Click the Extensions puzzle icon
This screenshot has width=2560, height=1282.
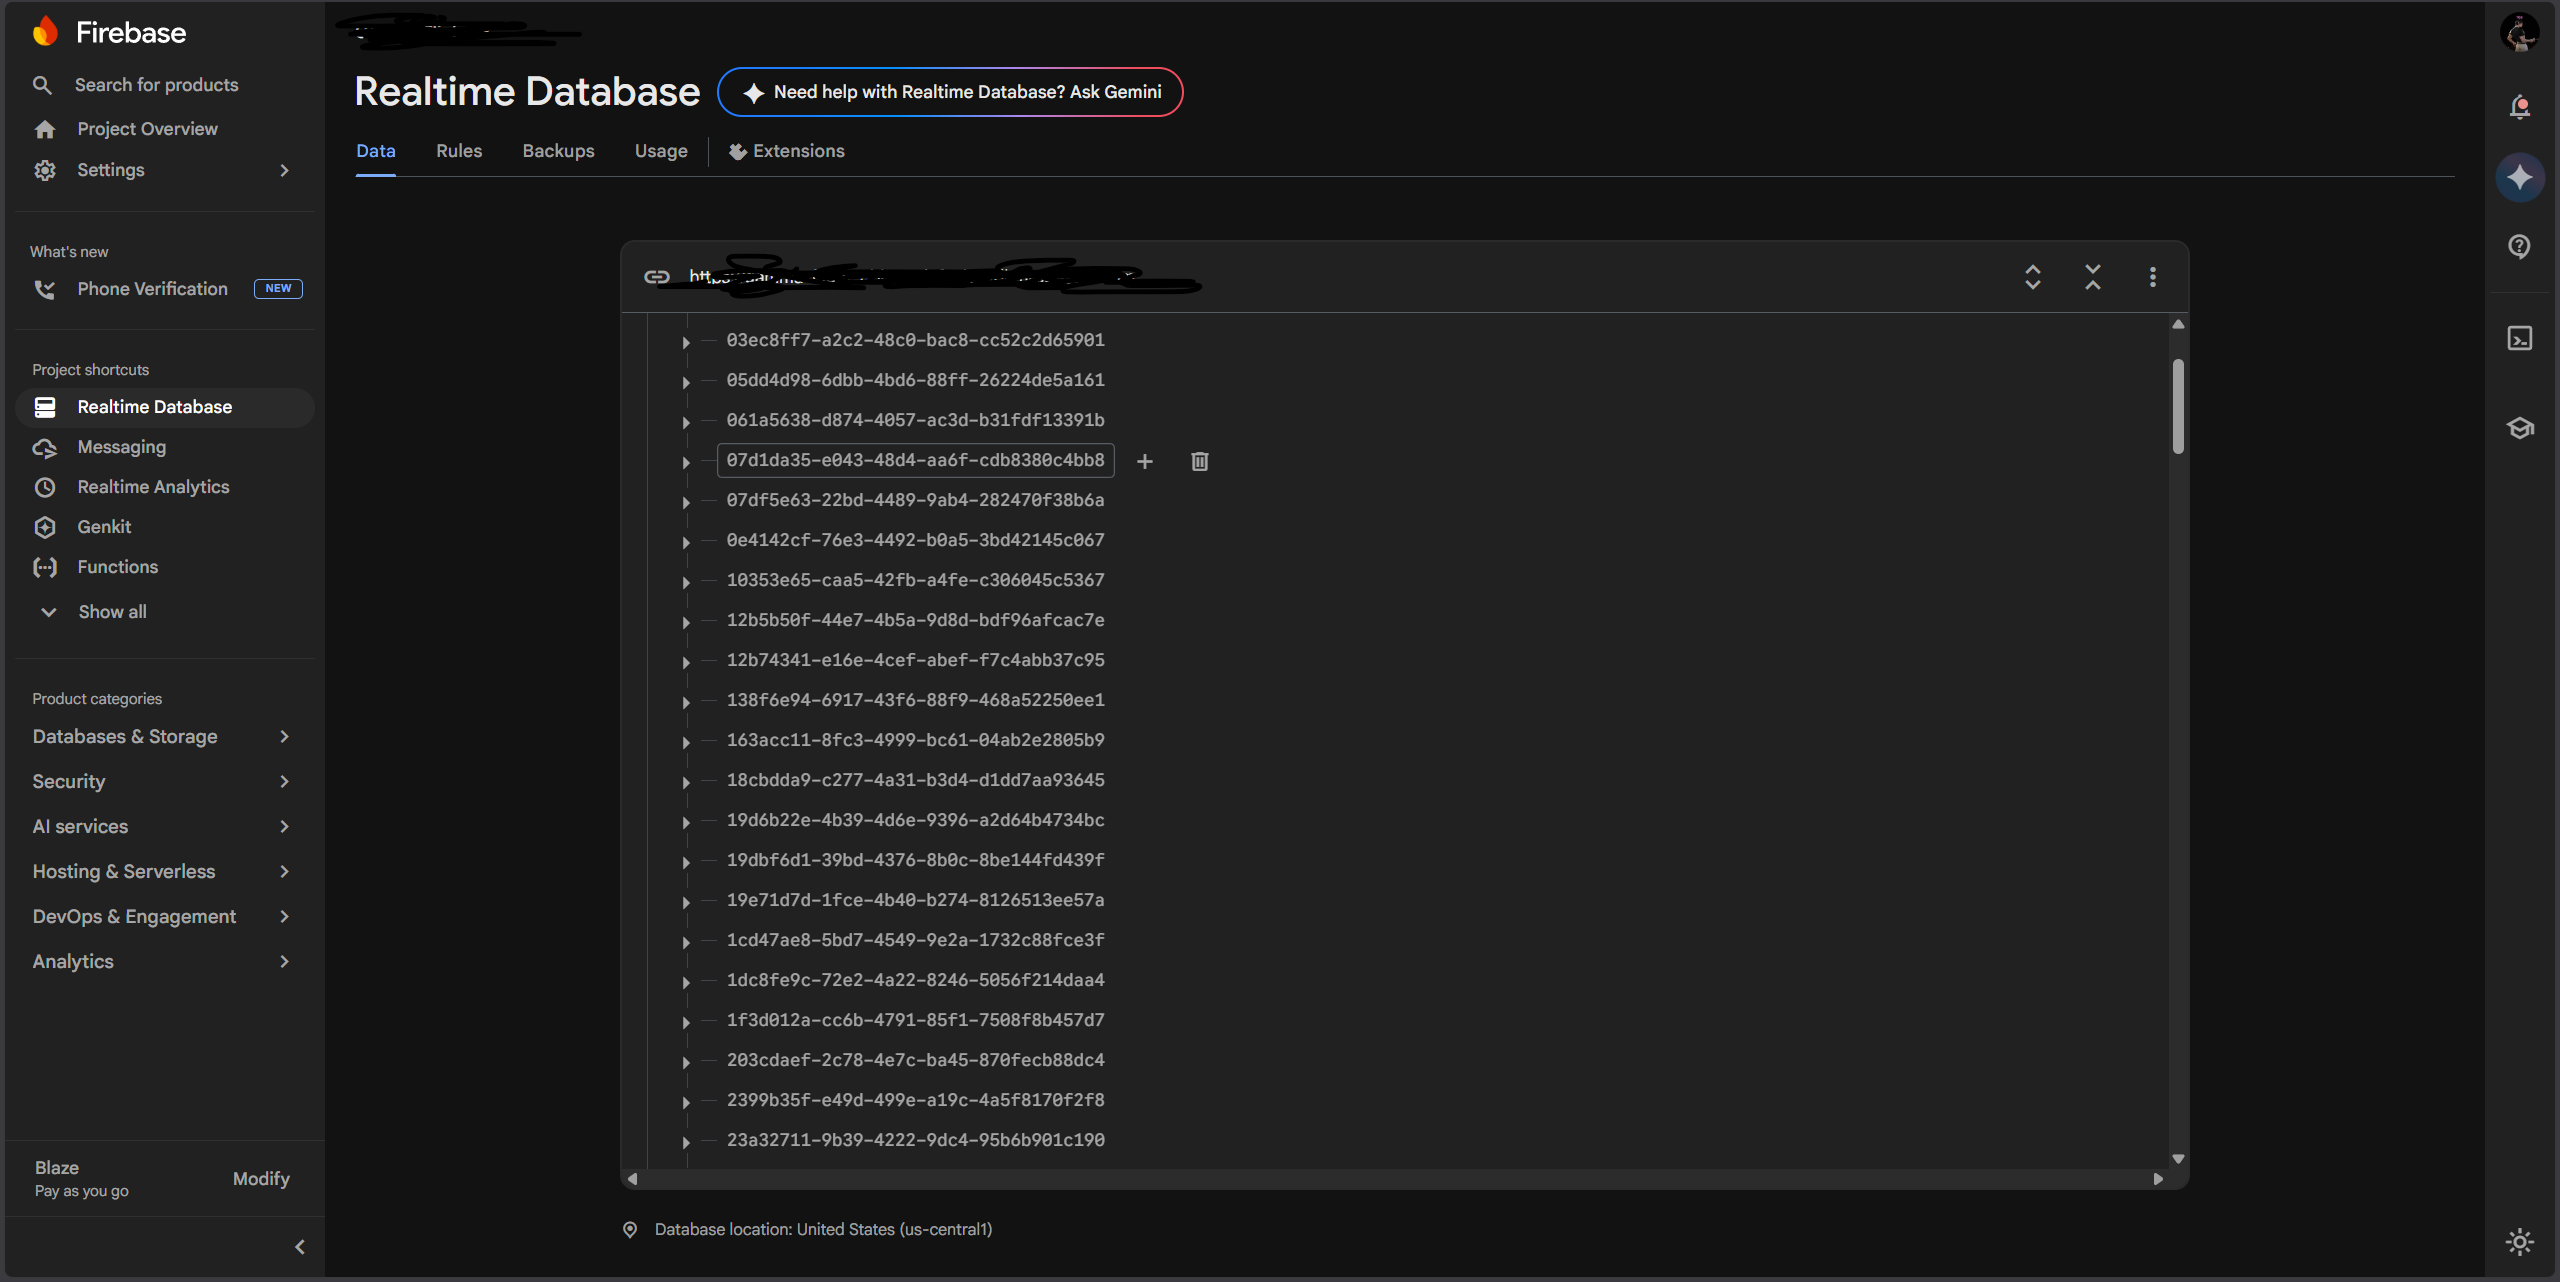[738, 151]
